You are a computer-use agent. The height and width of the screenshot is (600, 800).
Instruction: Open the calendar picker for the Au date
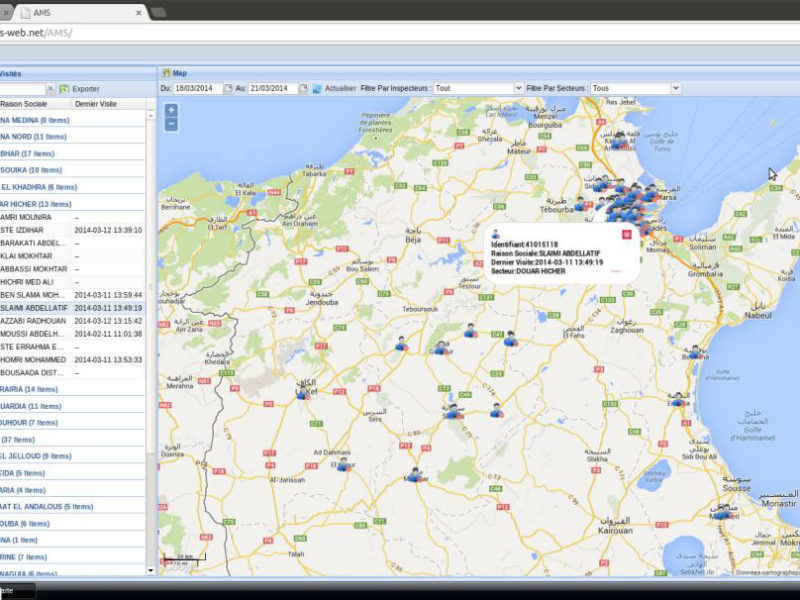tap(304, 88)
